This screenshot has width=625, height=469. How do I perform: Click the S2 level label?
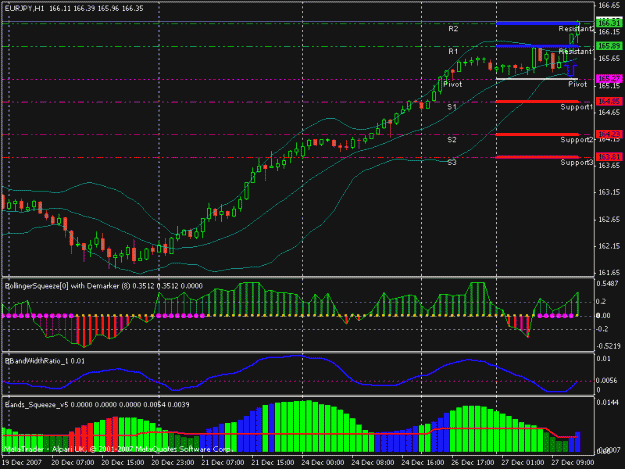pyautogui.click(x=452, y=139)
